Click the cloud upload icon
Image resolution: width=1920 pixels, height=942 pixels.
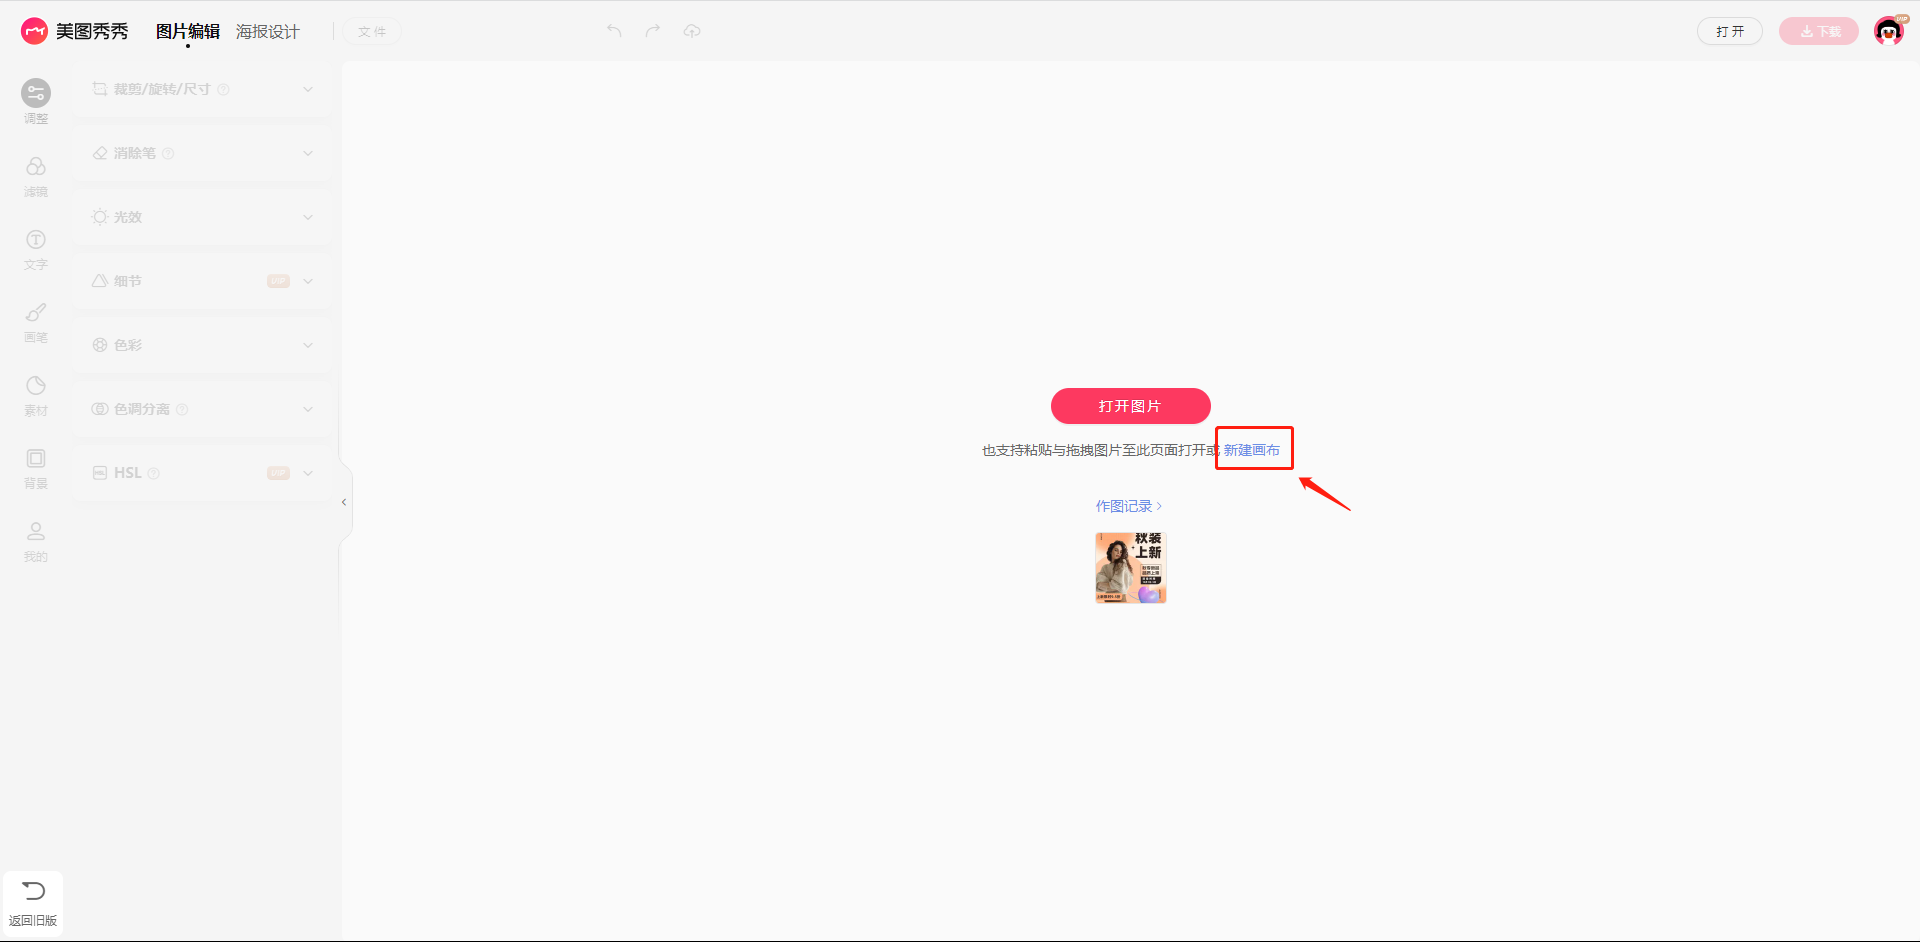tap(692, 31)
